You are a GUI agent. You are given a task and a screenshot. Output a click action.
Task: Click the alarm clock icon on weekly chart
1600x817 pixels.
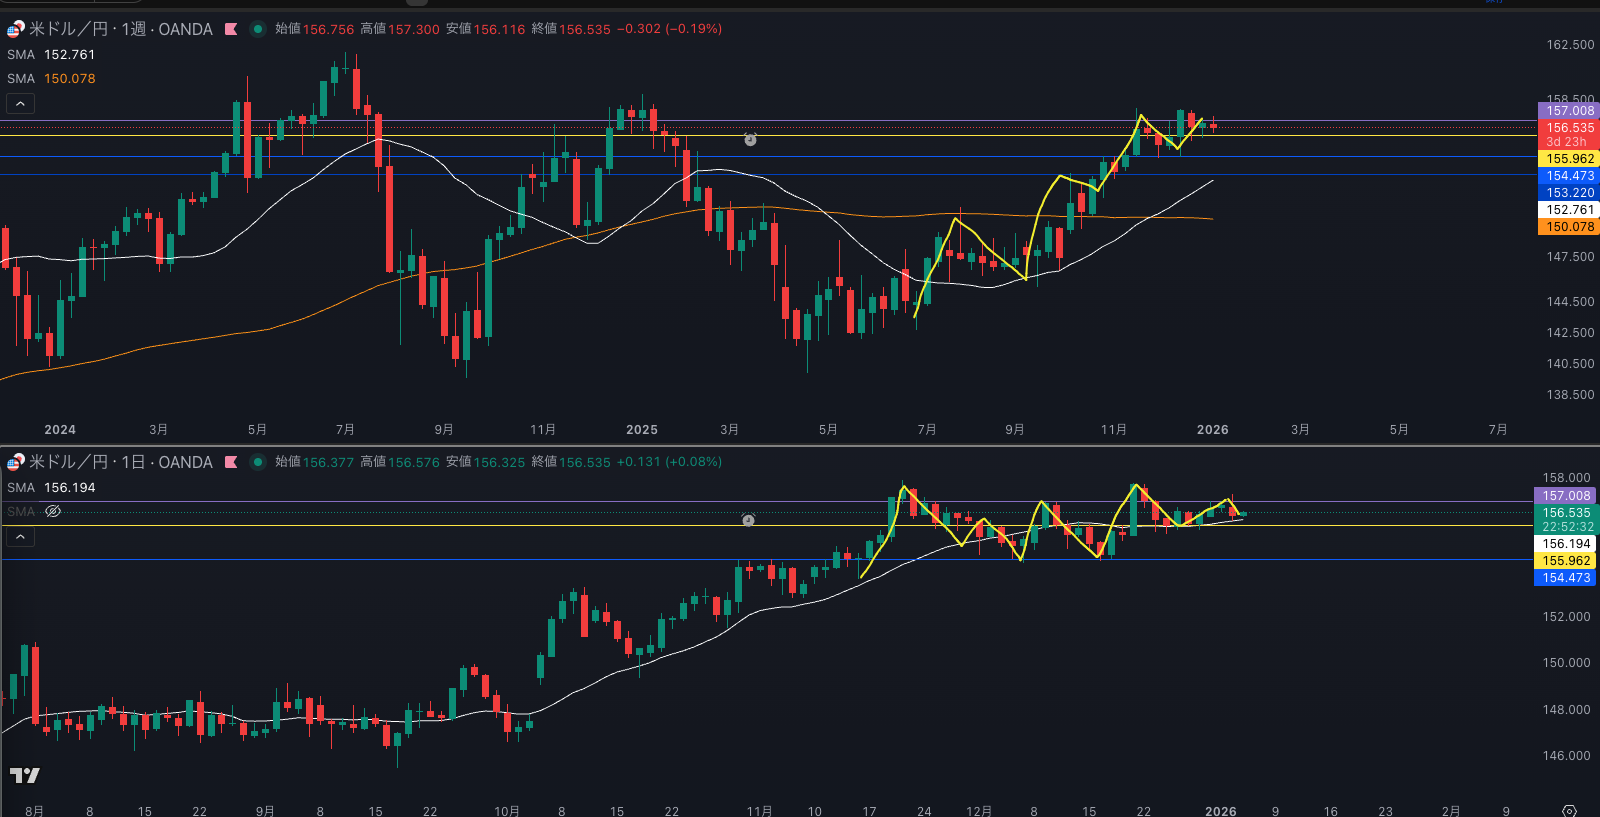[x=750, y=140]
